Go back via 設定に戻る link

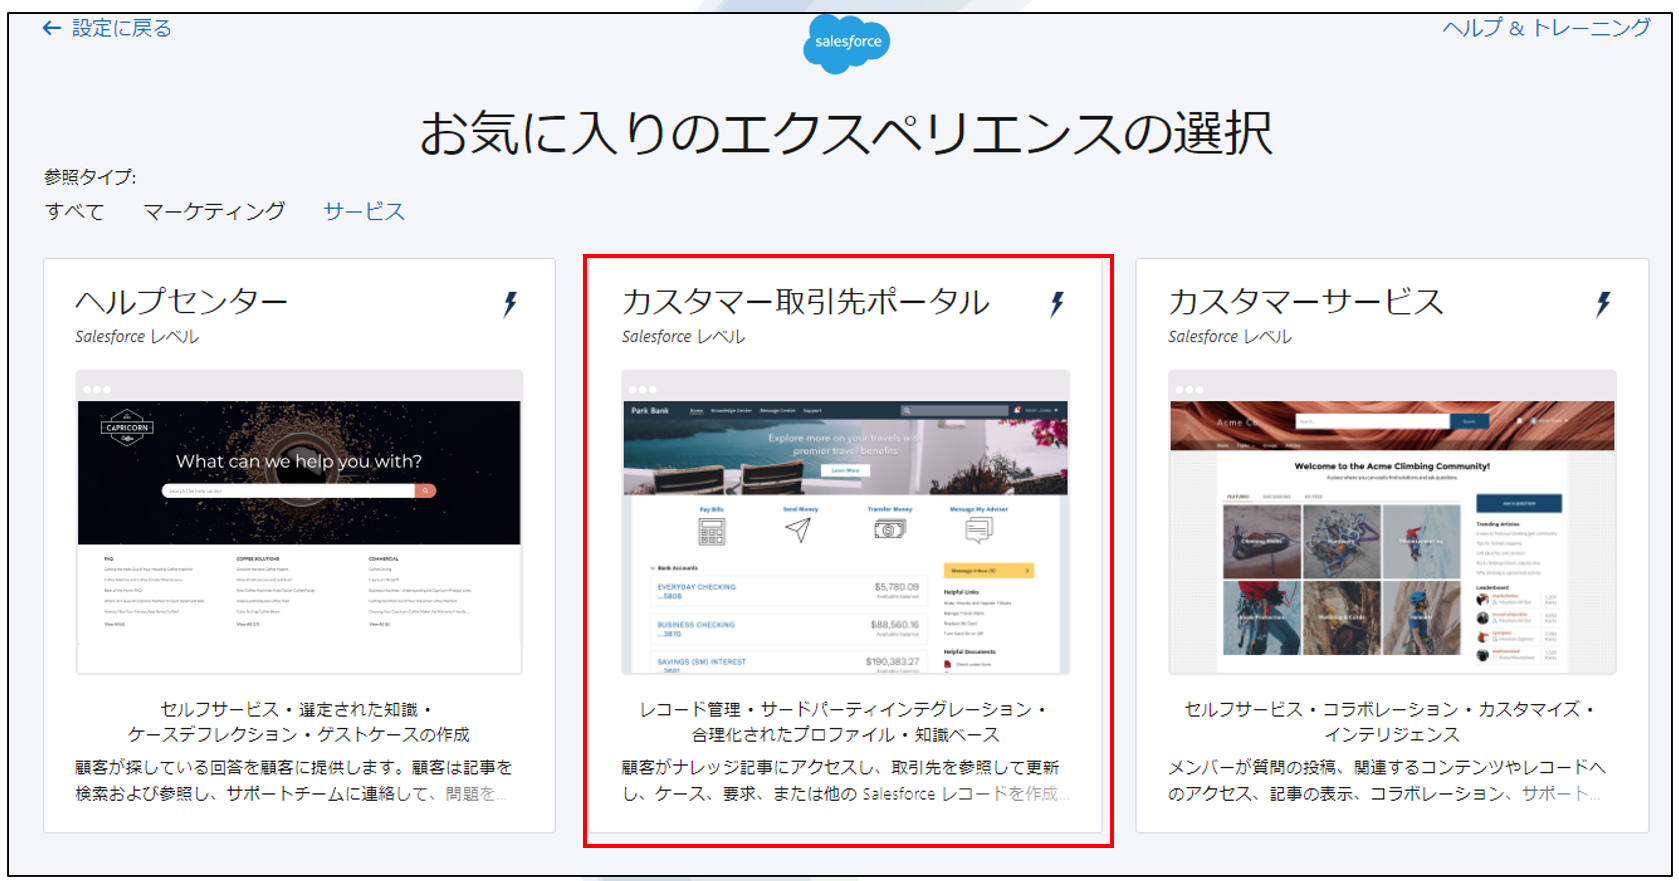pyautogui.click(x=121, y=29)
